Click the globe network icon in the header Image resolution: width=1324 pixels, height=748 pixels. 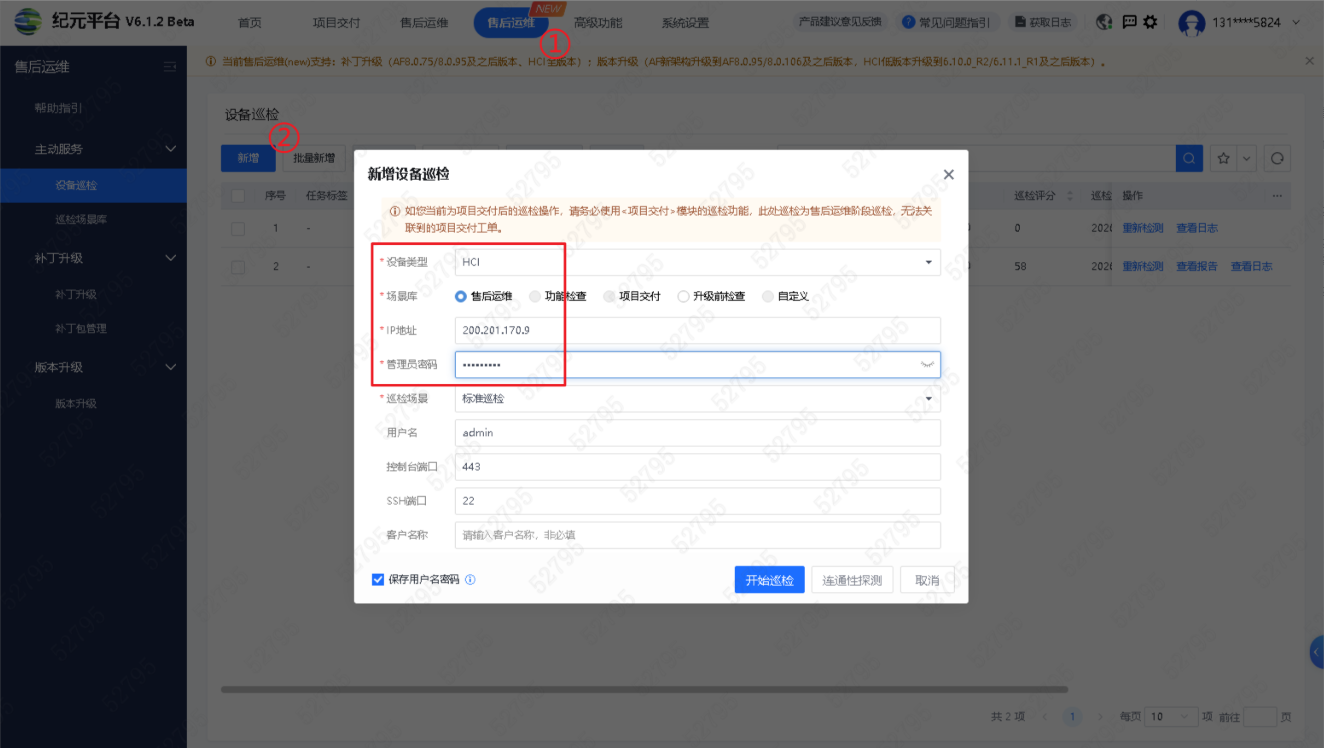coord(1104,22)
